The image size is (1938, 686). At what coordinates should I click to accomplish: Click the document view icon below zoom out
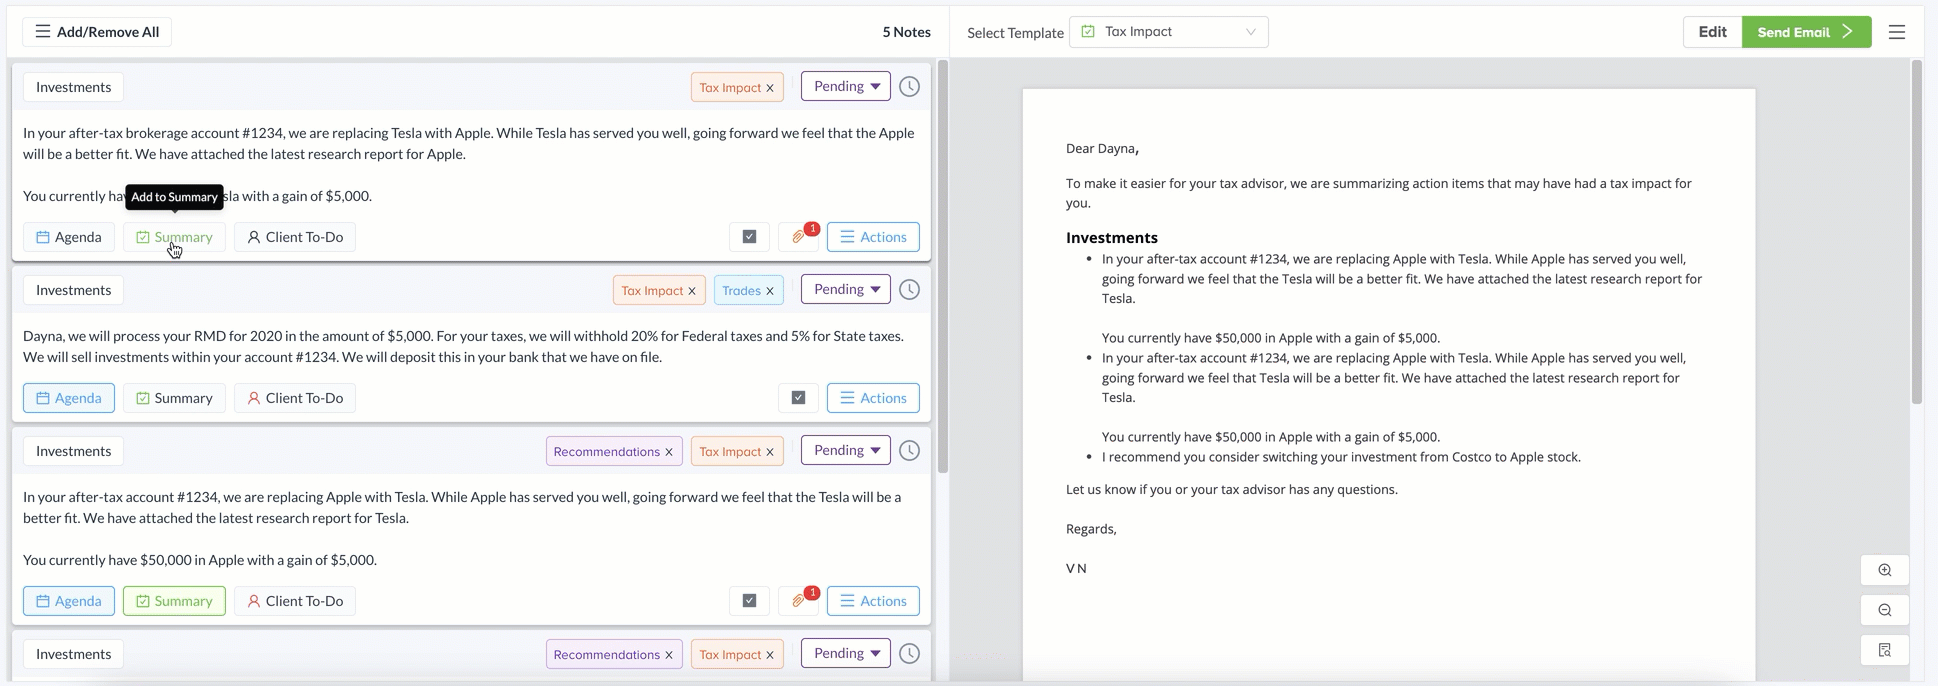pos(1884,650)
